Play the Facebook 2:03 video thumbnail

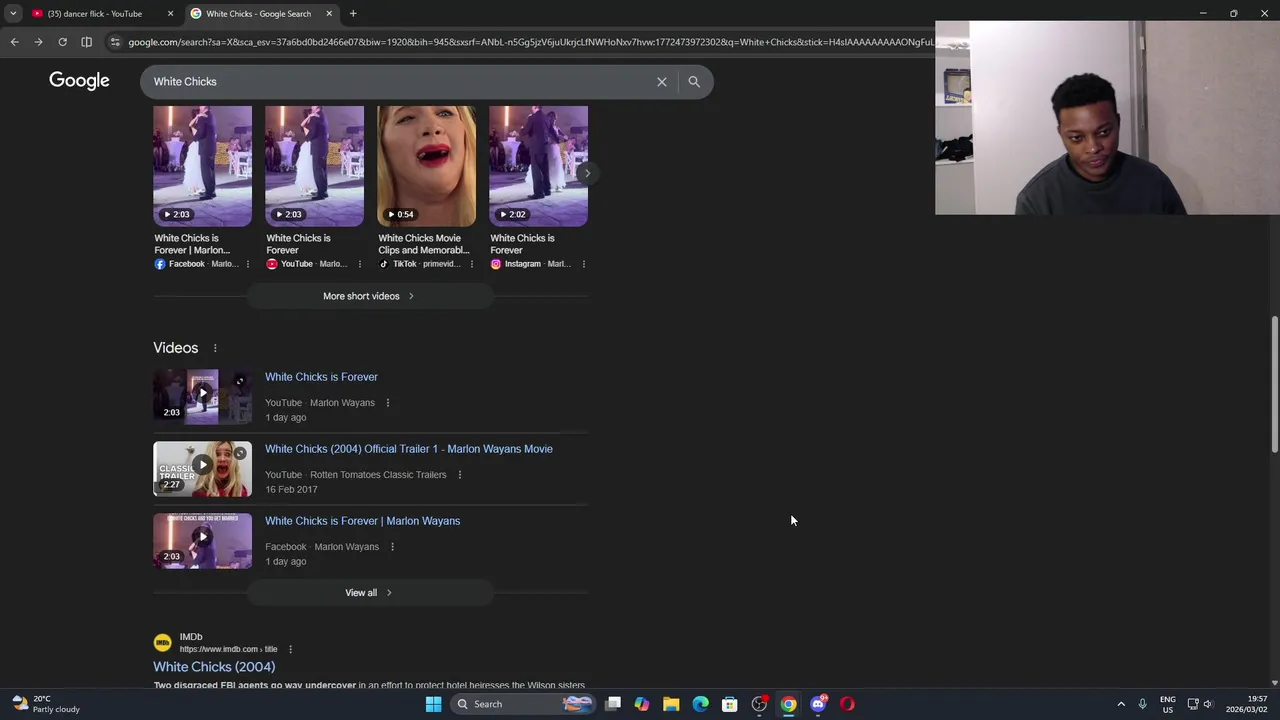[x=202, y=541]
